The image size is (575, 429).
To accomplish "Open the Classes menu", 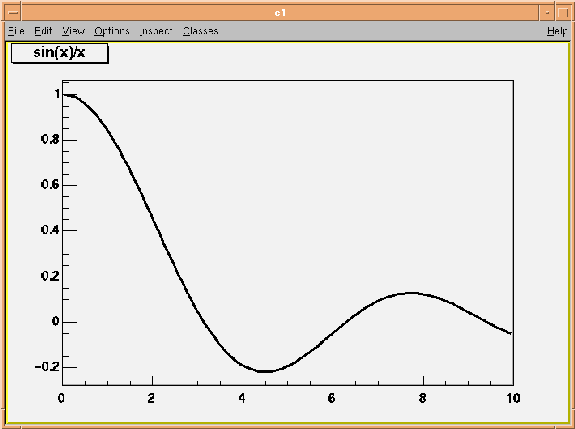I will point(201,31).
